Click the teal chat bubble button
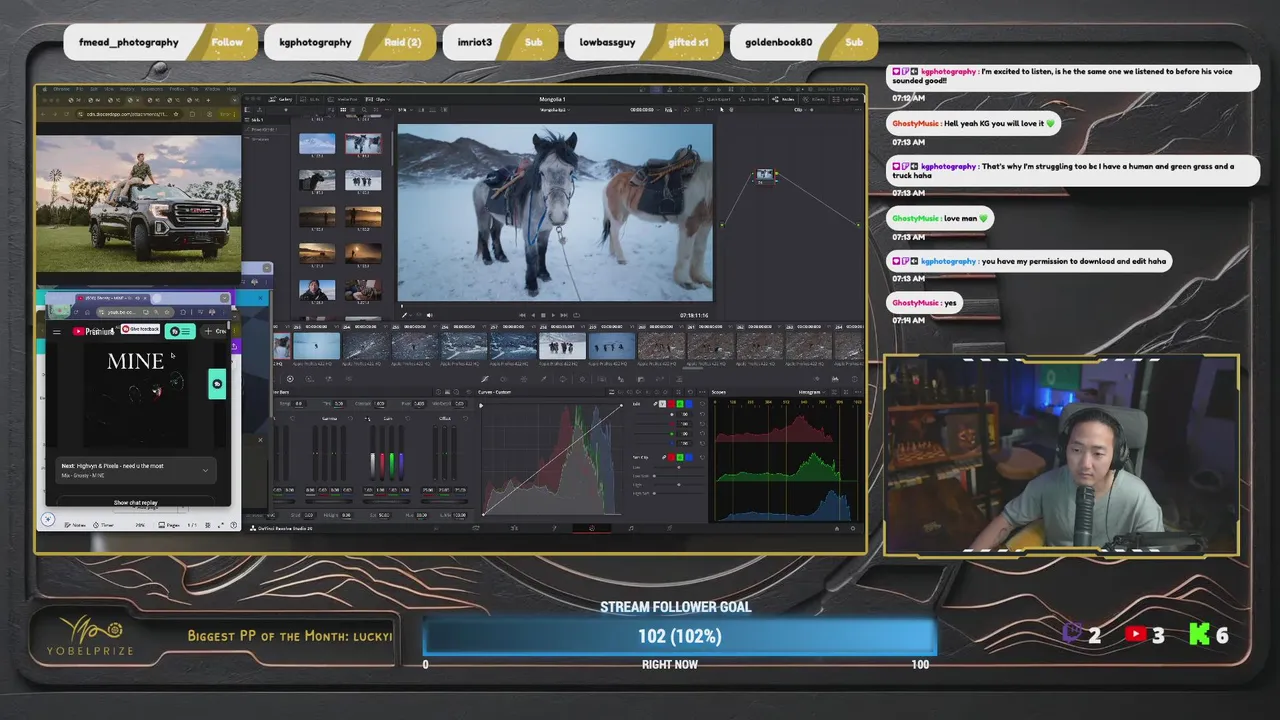The image size is (1280, 720). click(x=217, y=384)
